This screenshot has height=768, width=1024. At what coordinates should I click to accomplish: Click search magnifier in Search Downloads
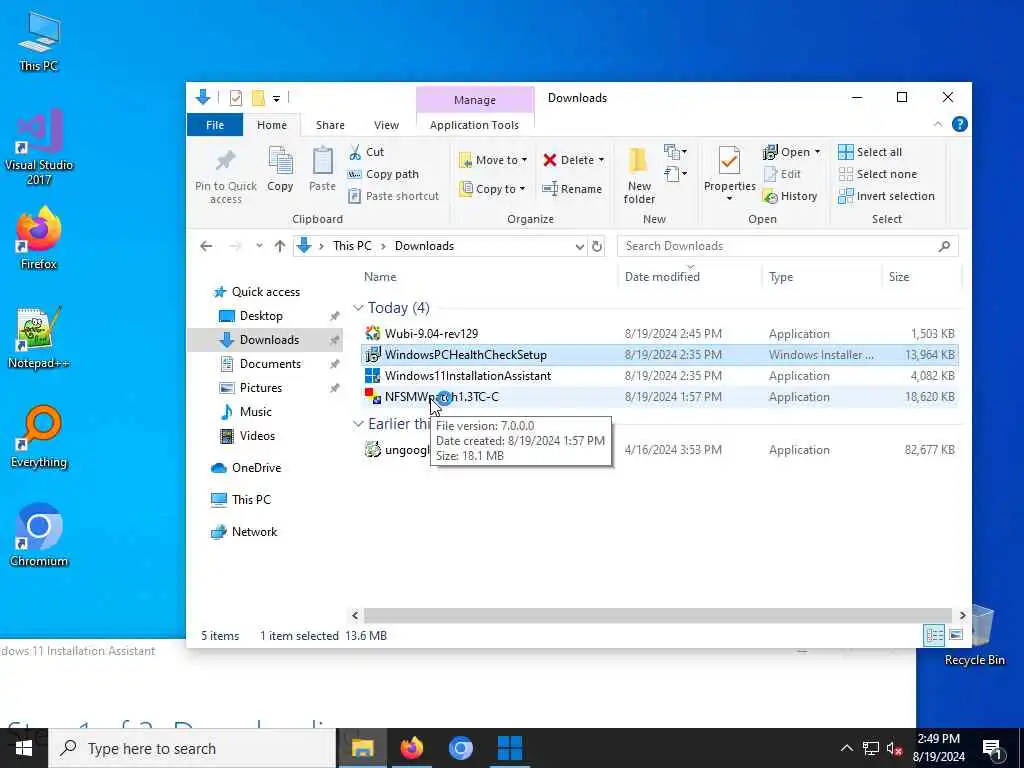944,246
